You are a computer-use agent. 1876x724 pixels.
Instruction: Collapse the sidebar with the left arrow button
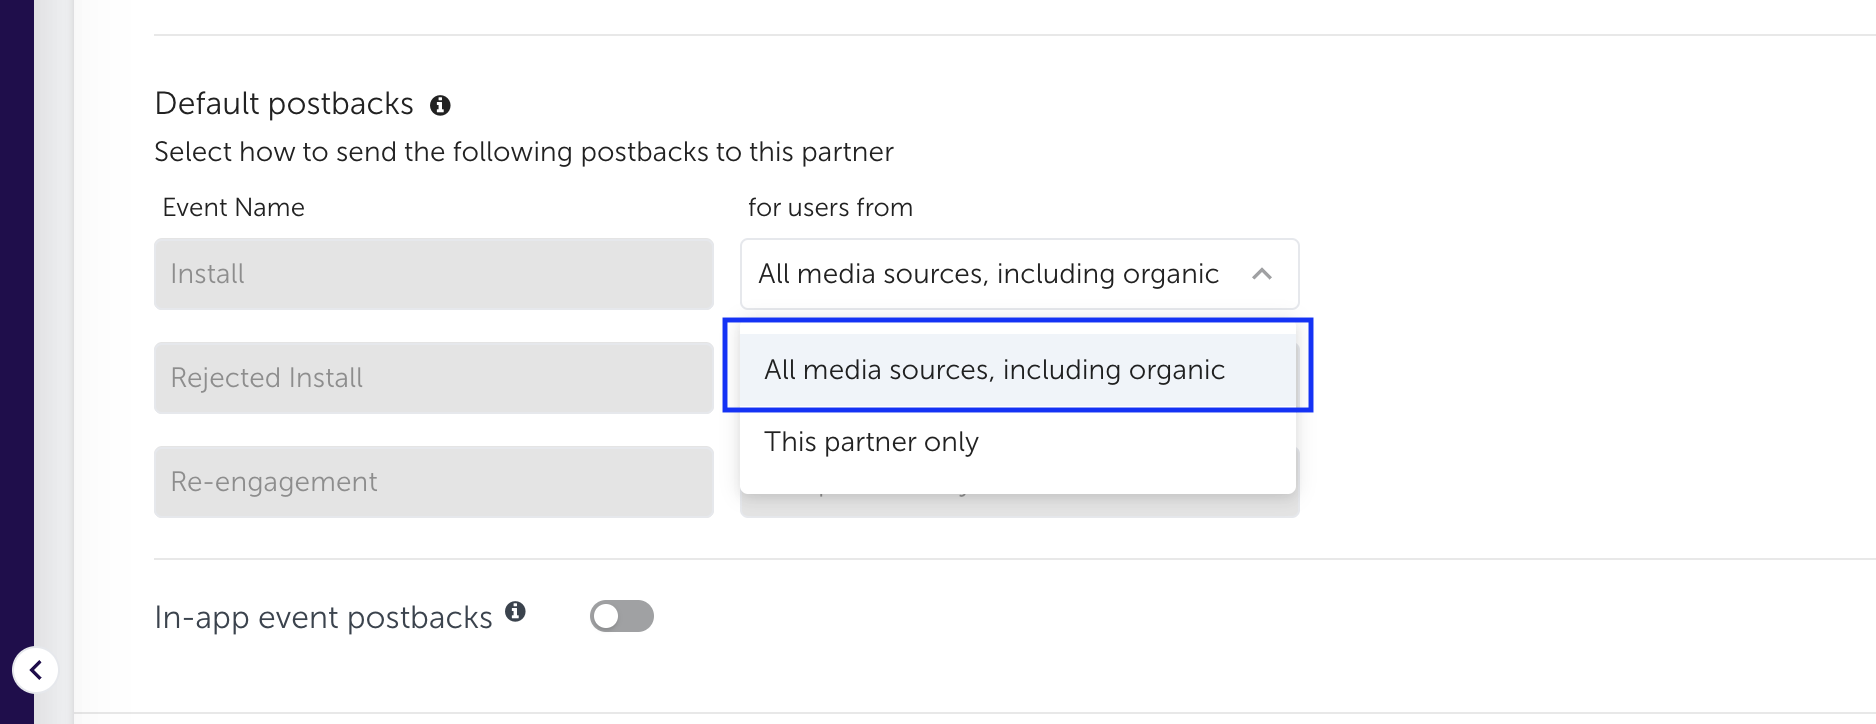point(35,670)
